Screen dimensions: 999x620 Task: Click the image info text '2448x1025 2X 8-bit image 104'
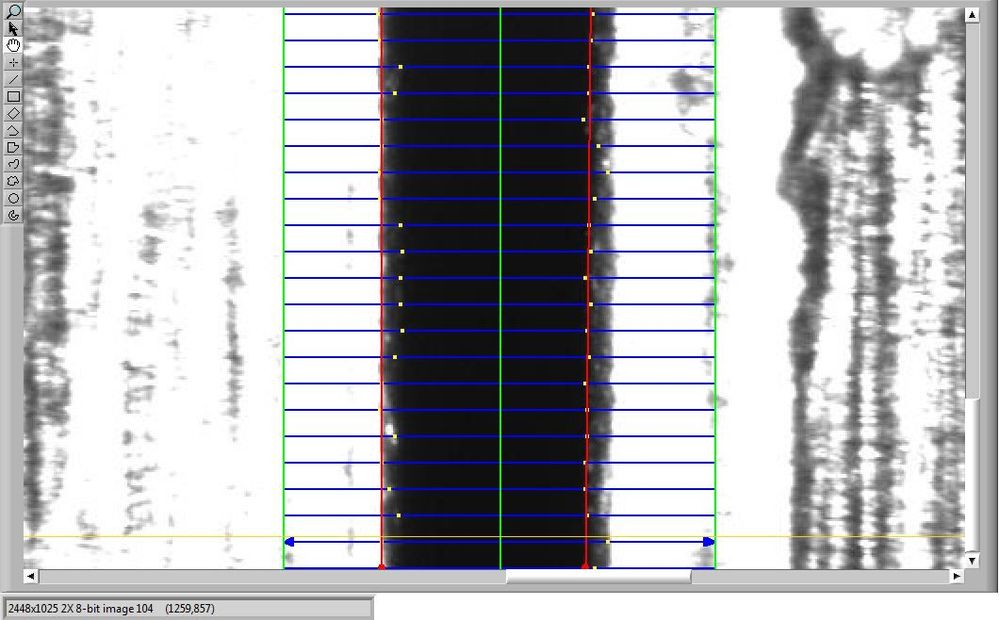pyautogui.click(x=80, y=609)
